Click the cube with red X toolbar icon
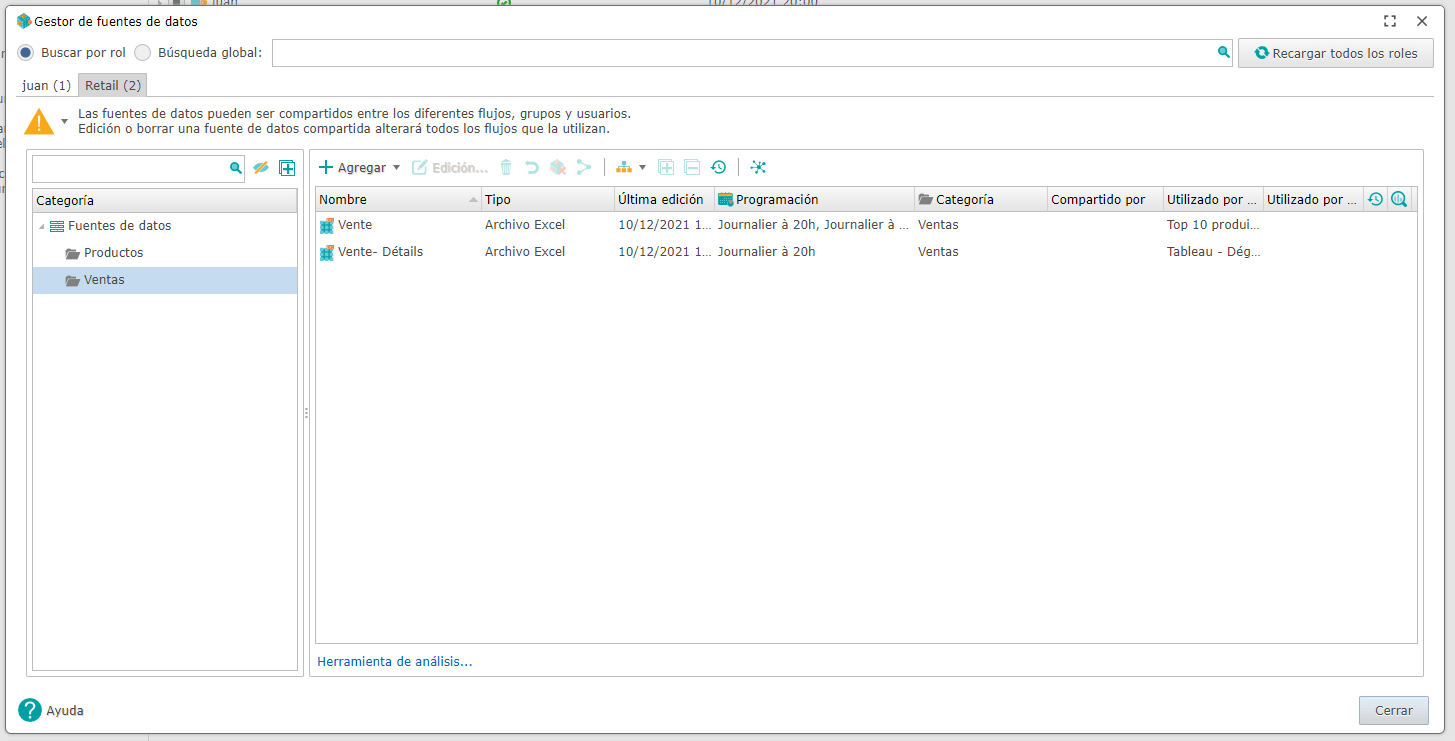This screenshot has height=741, width=1455. (558, 168)
